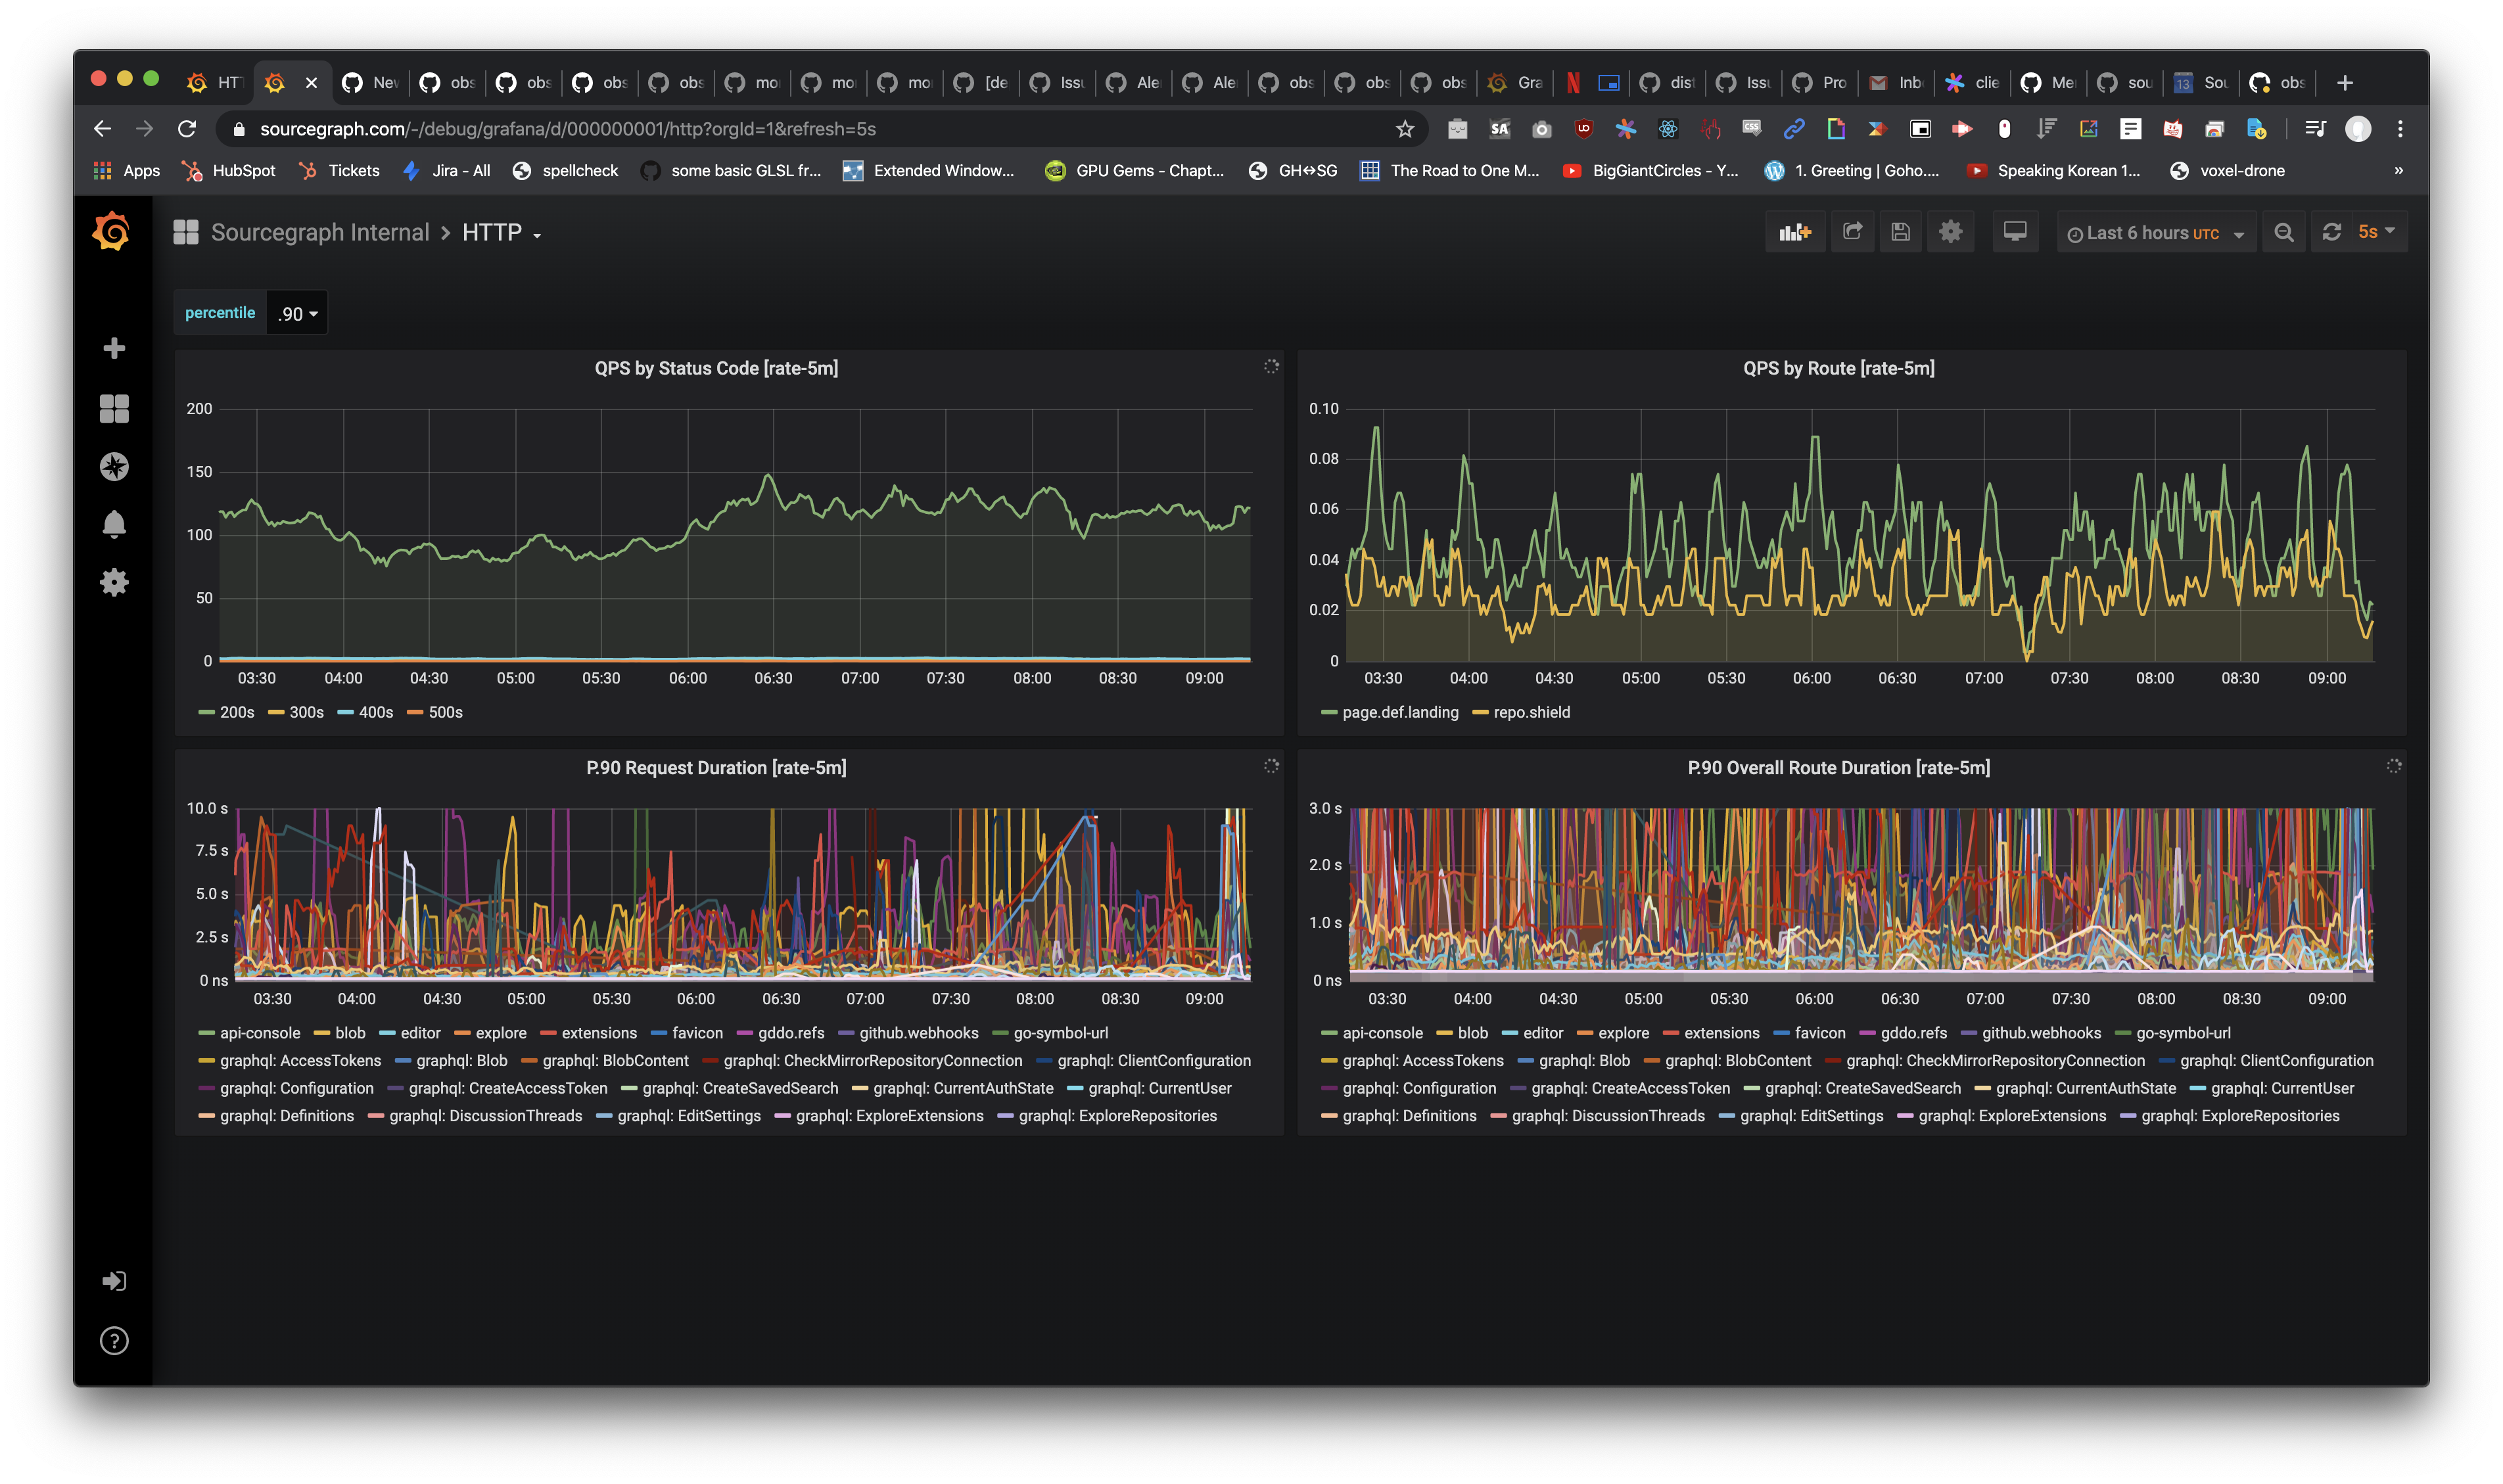Click the blue 400s color swatch
The height and width of the screenshot is (1484, 2503).
346,712
